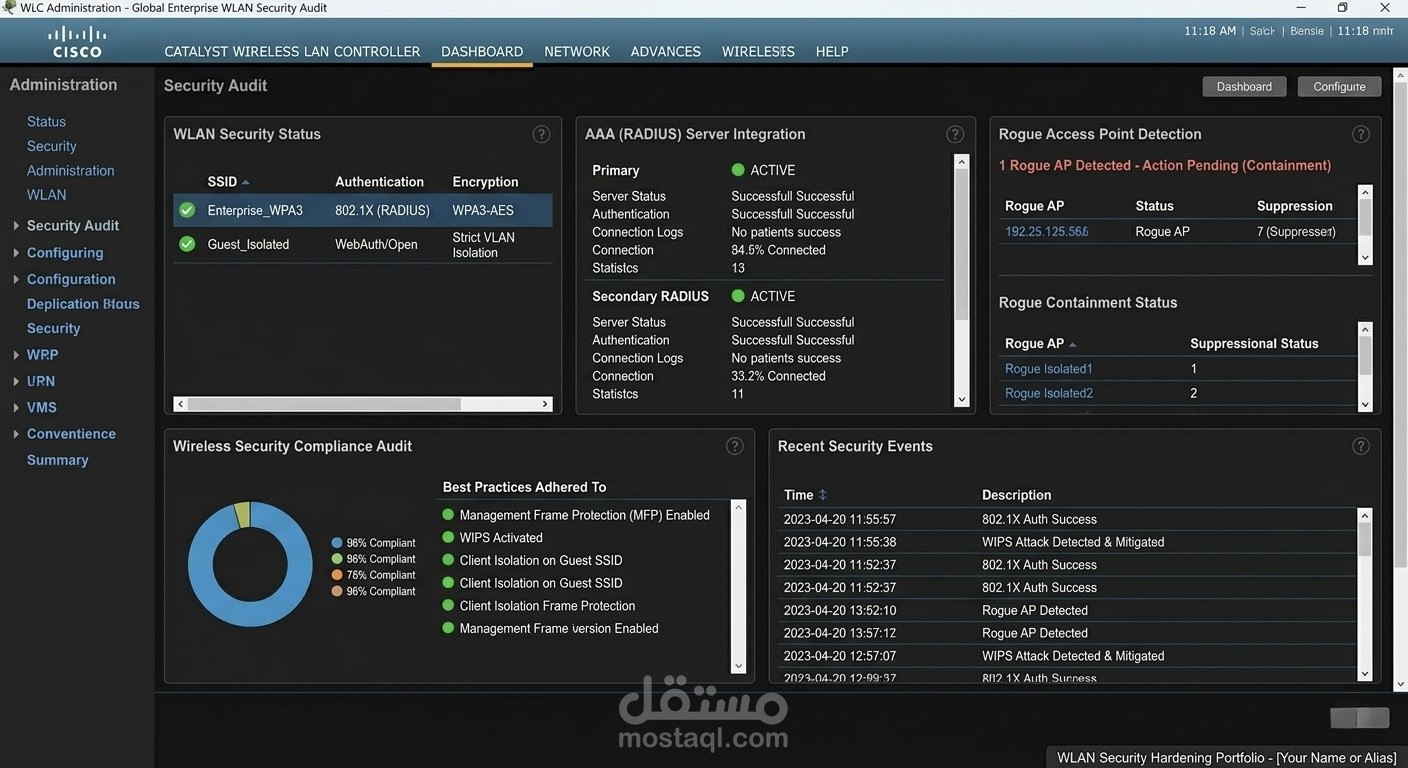
Task: Click down arrow of Best Practices scrollbar
Action: click(739, 666)
